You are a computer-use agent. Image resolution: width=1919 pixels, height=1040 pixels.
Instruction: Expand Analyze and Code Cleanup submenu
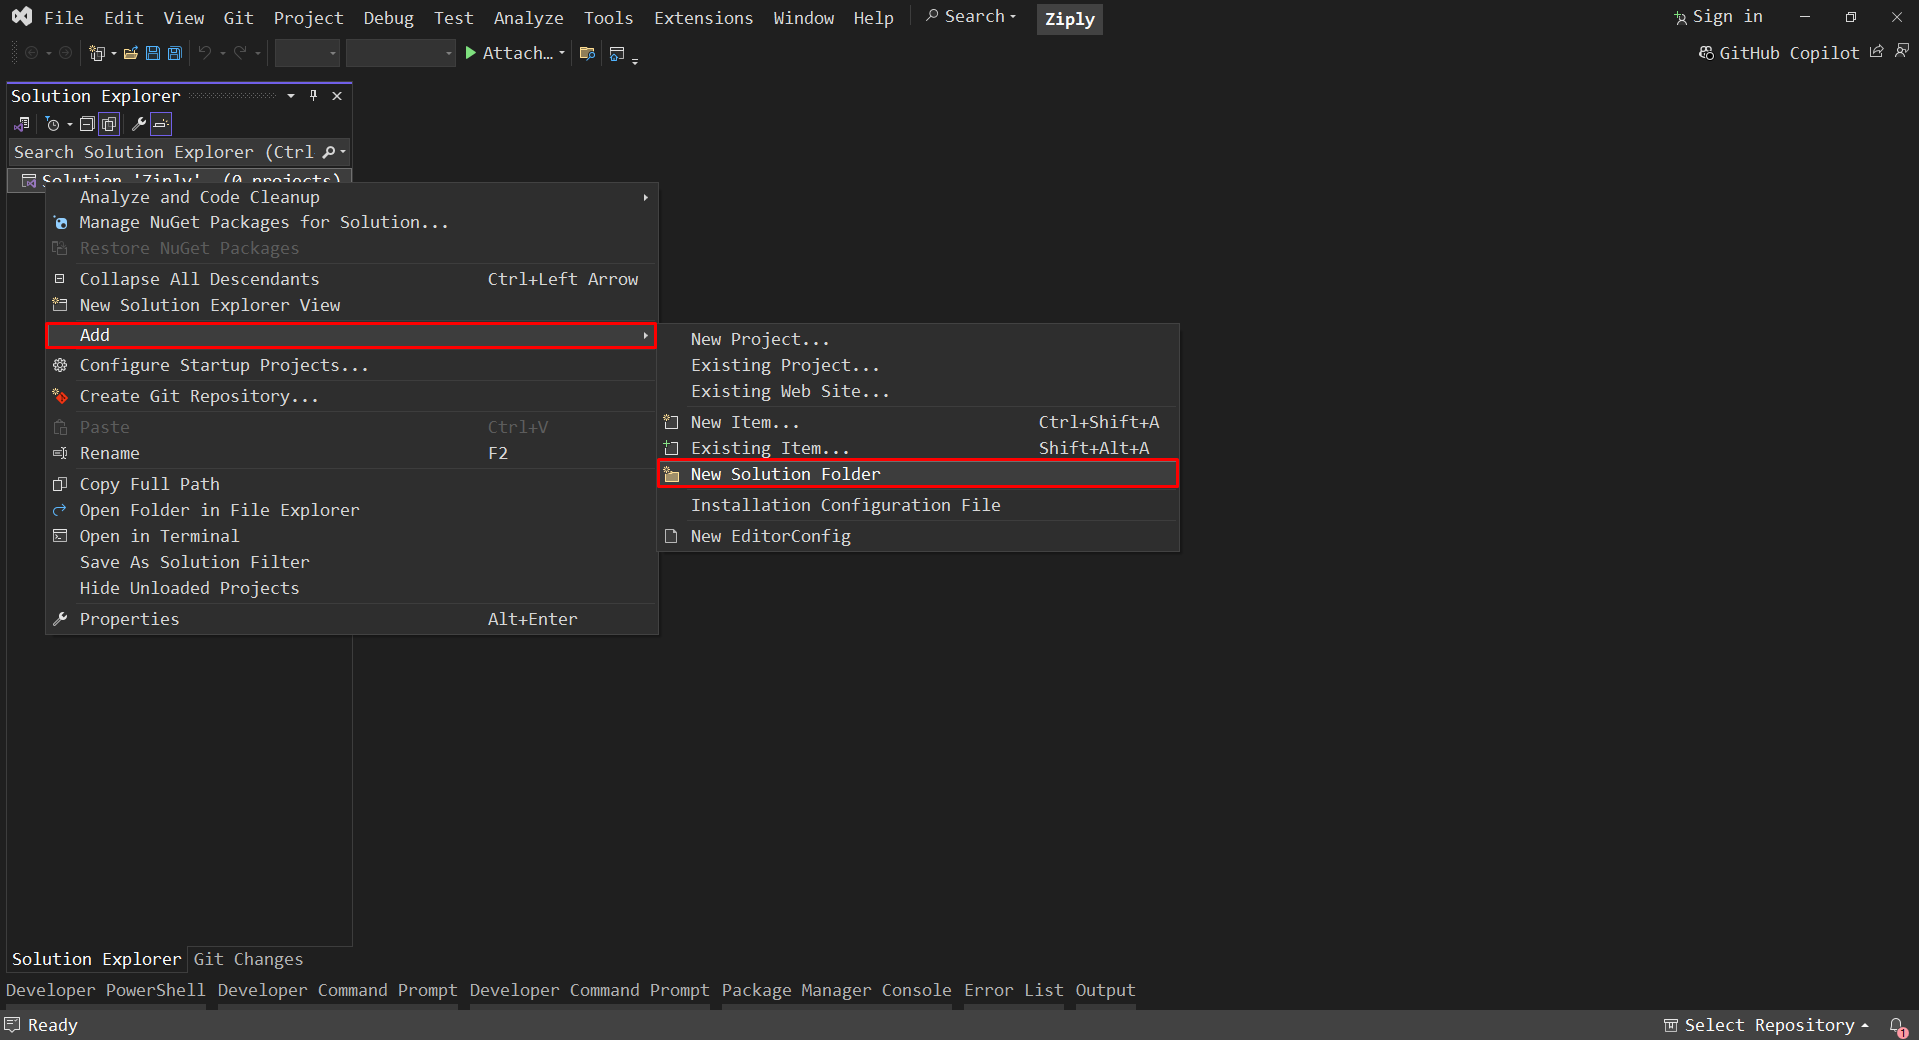351,197
